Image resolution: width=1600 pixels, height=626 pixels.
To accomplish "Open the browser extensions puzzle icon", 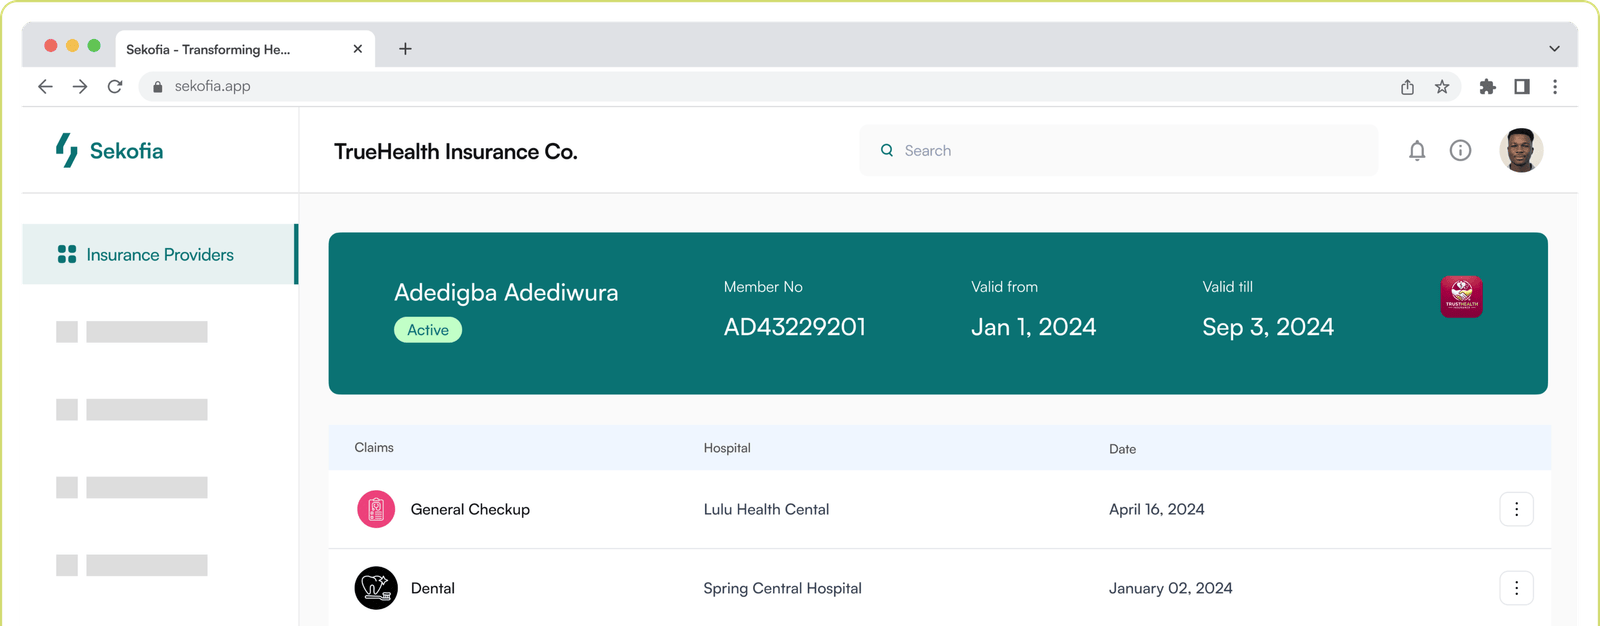I will [x=1487, y=87].
